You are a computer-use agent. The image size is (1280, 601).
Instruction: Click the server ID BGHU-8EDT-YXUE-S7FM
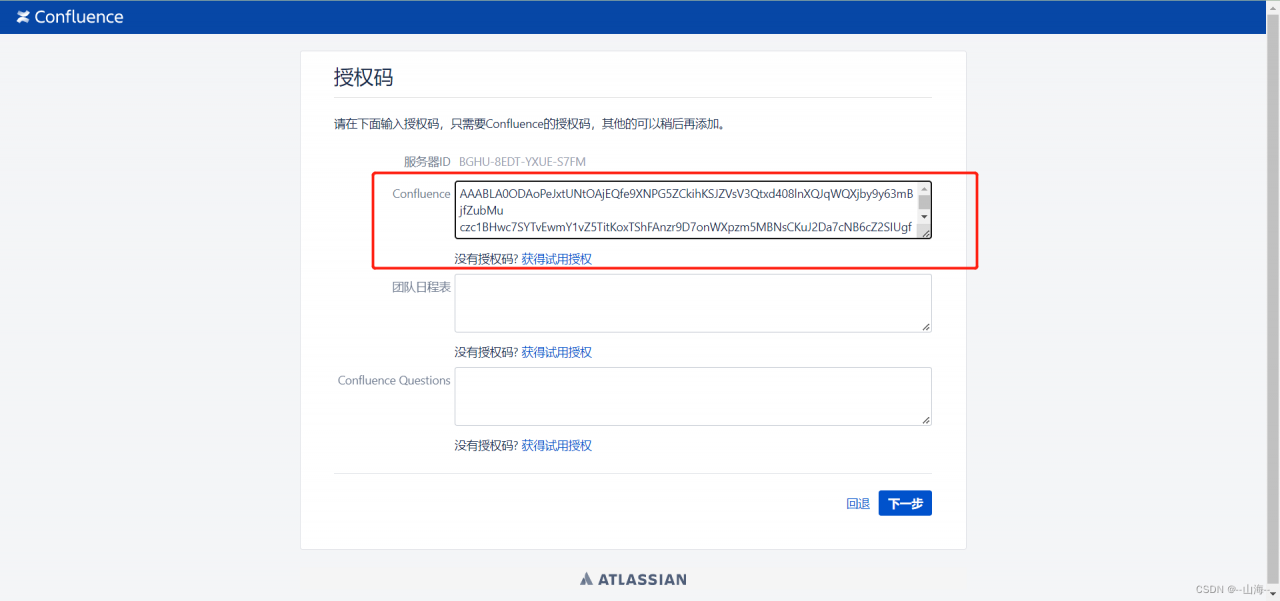(522, 161)
